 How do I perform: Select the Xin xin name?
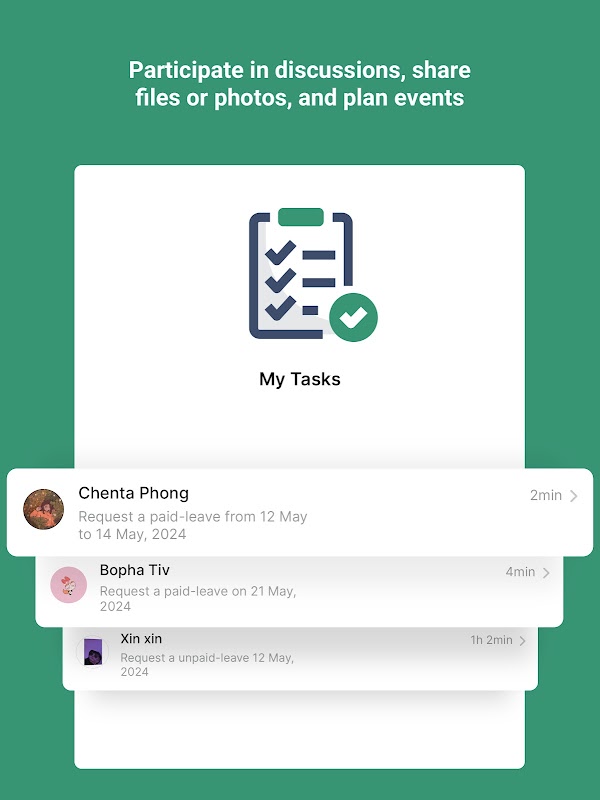[x=141, y=639]
